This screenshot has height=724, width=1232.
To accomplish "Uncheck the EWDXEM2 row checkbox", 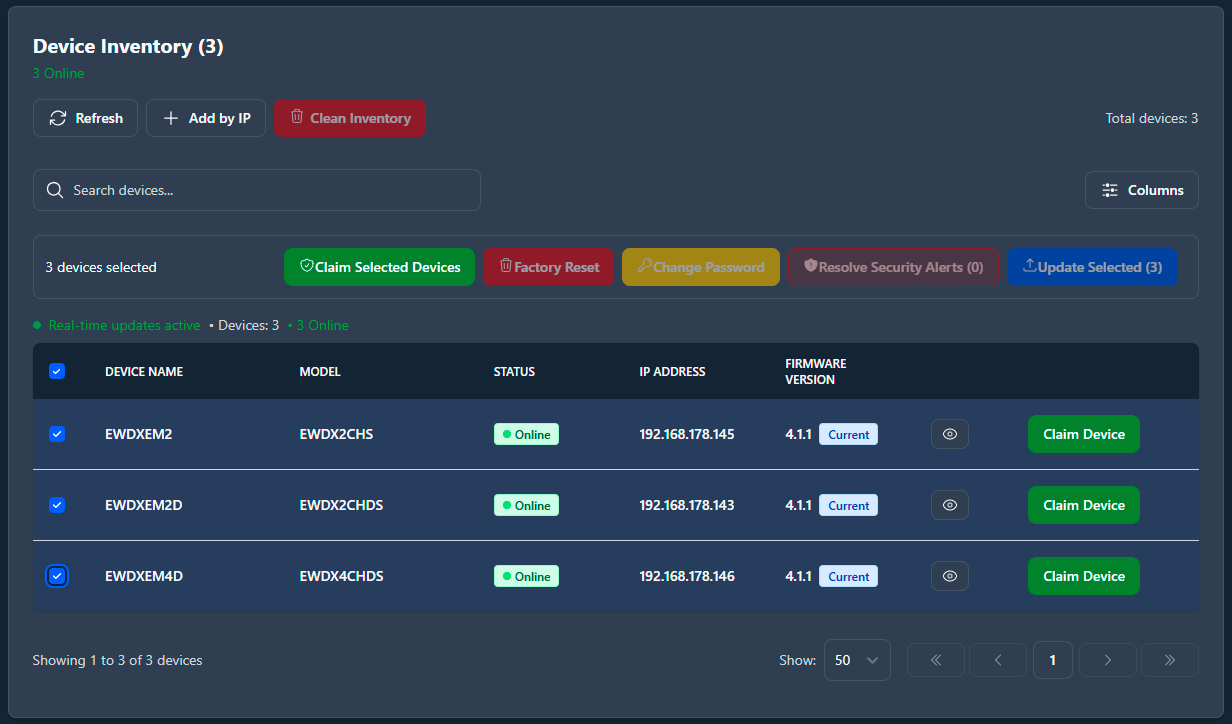I will click(x=57, y=434).
